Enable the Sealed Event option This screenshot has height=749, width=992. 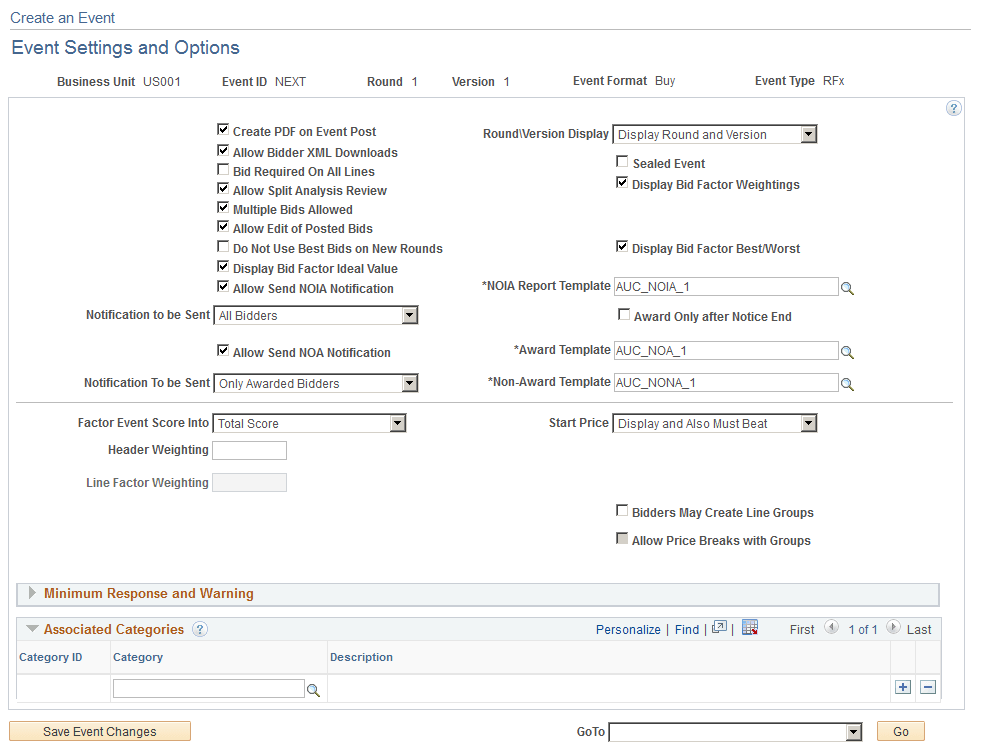coord(622,161)
